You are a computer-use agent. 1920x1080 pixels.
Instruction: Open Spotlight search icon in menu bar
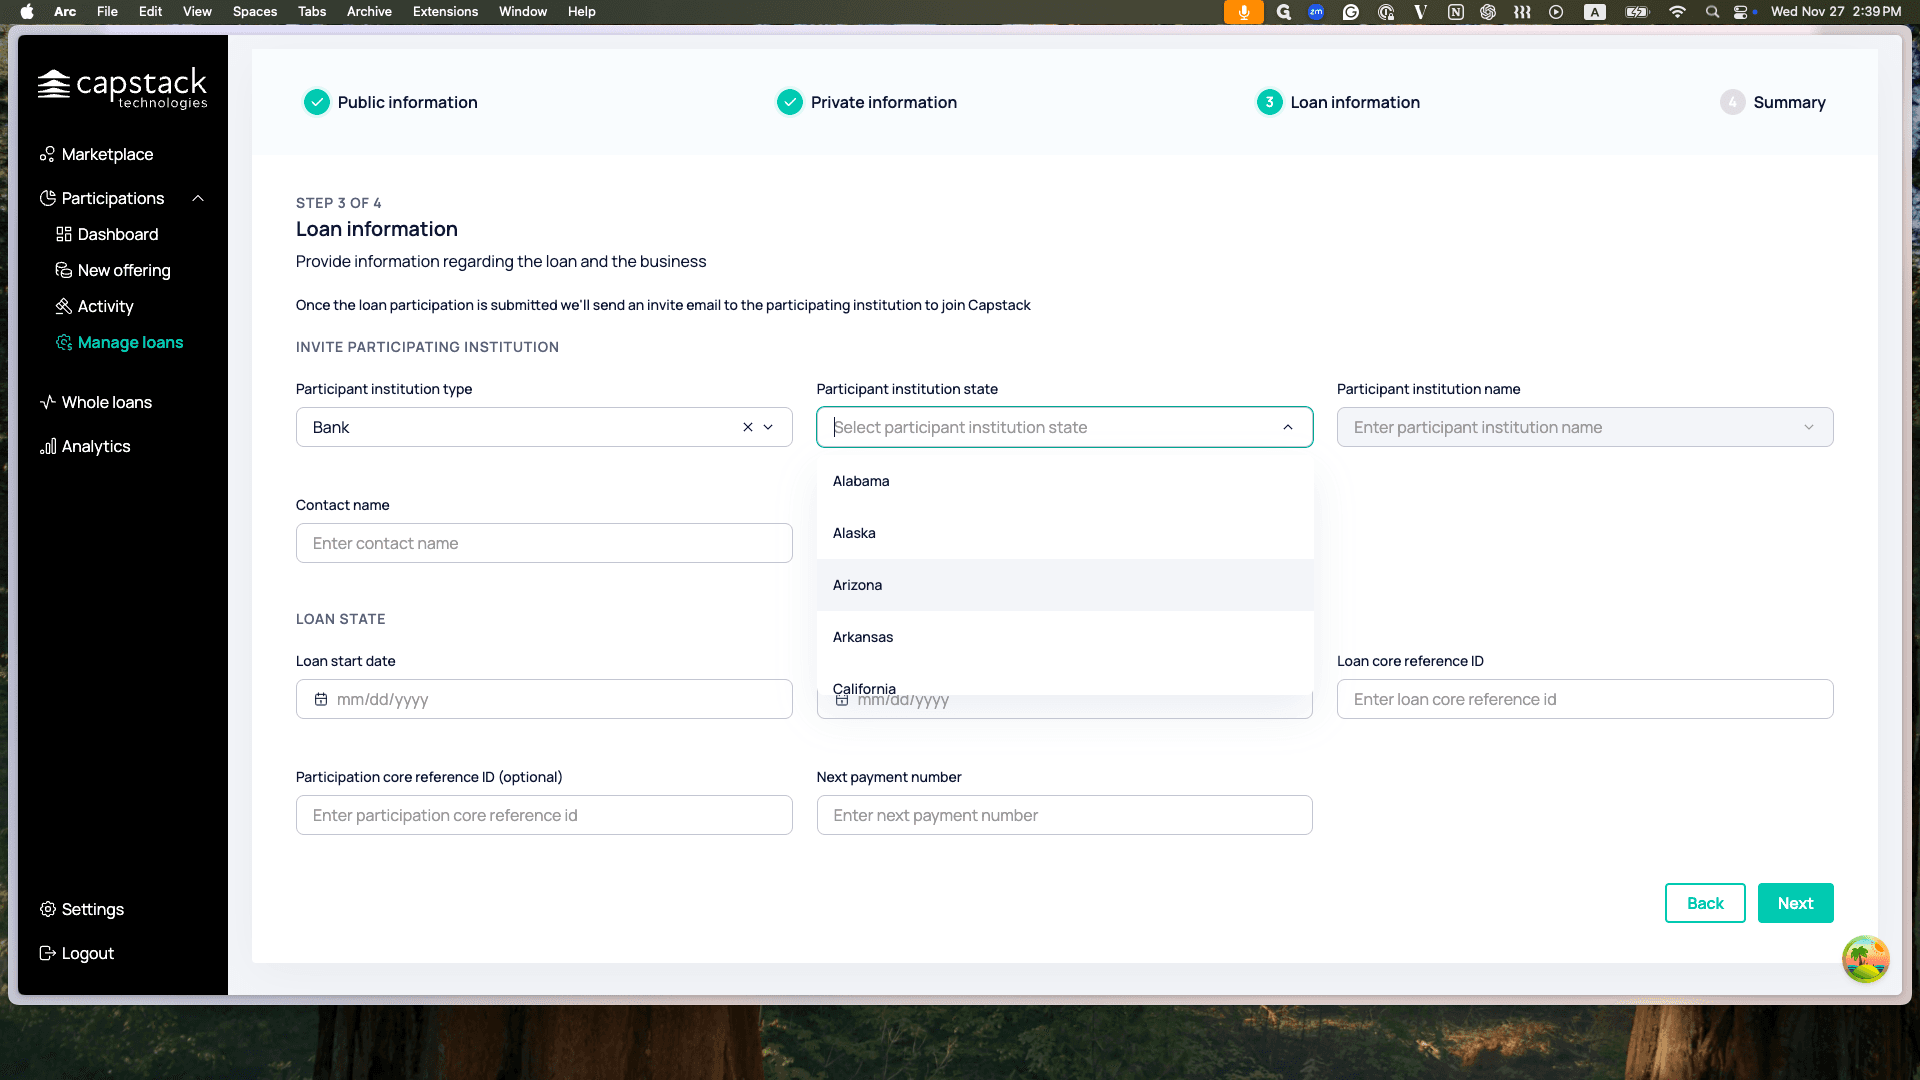(1712, 12)
